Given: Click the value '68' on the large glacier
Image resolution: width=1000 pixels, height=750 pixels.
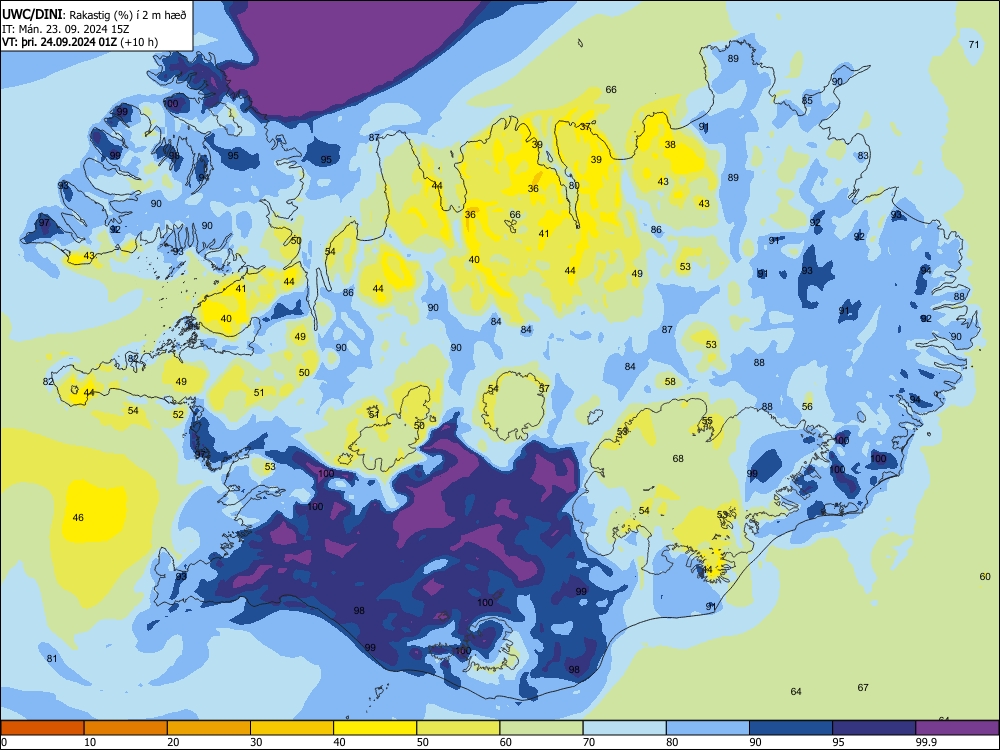Looking at the screenshot, I should point(678,459).
